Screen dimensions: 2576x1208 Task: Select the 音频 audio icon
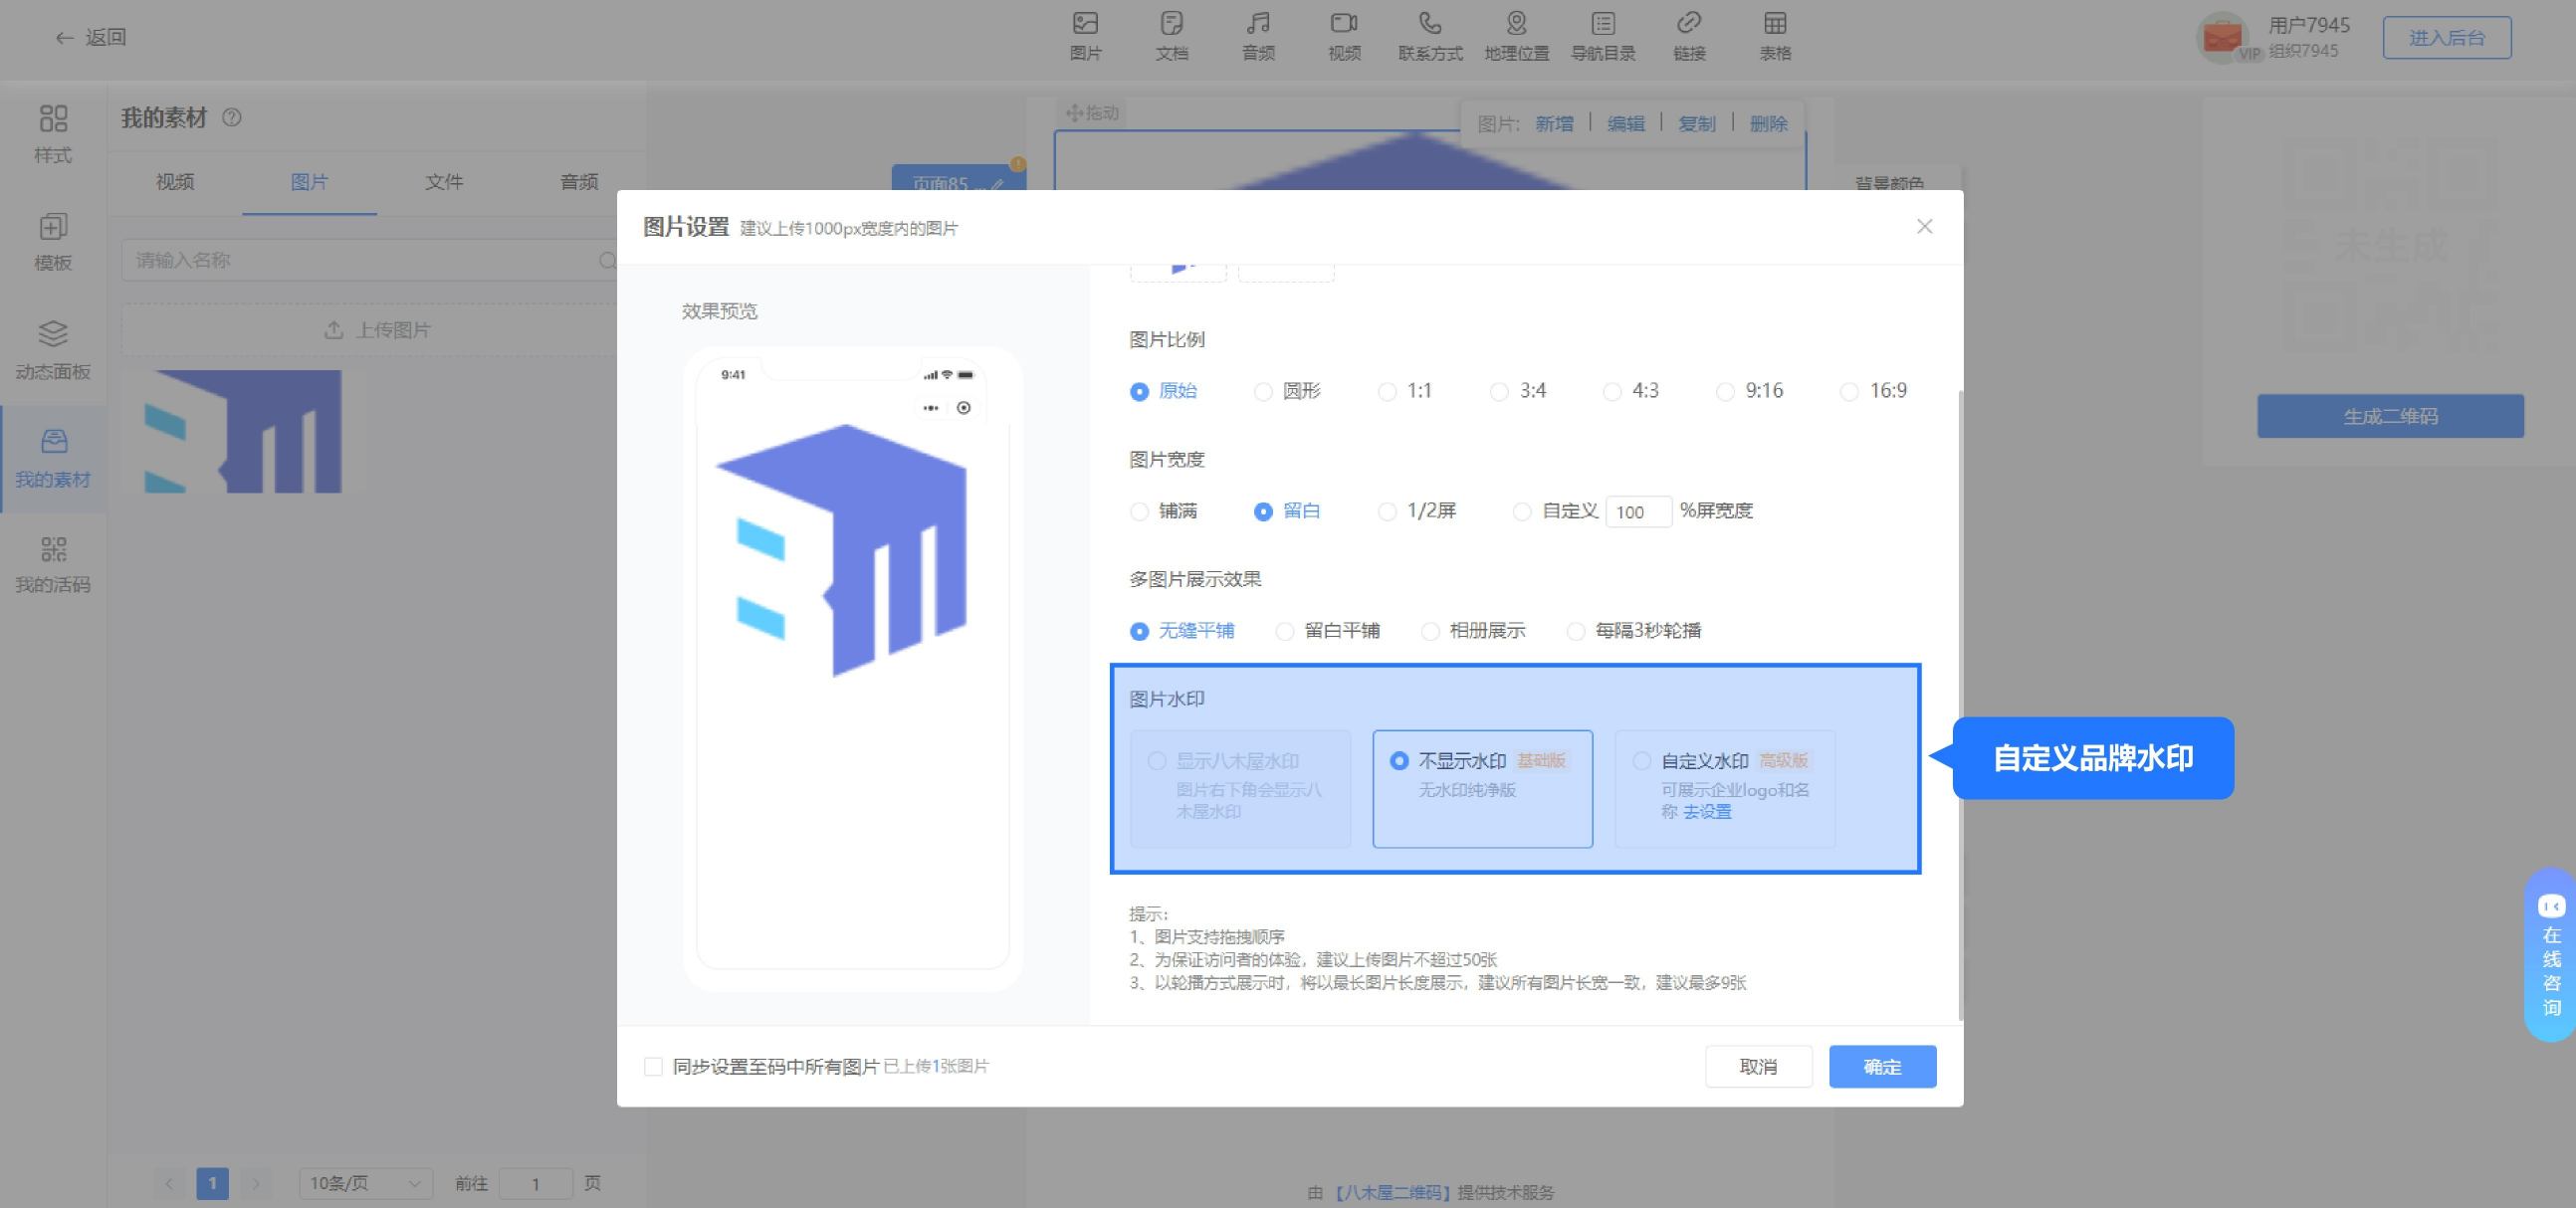coord(1258,36)
